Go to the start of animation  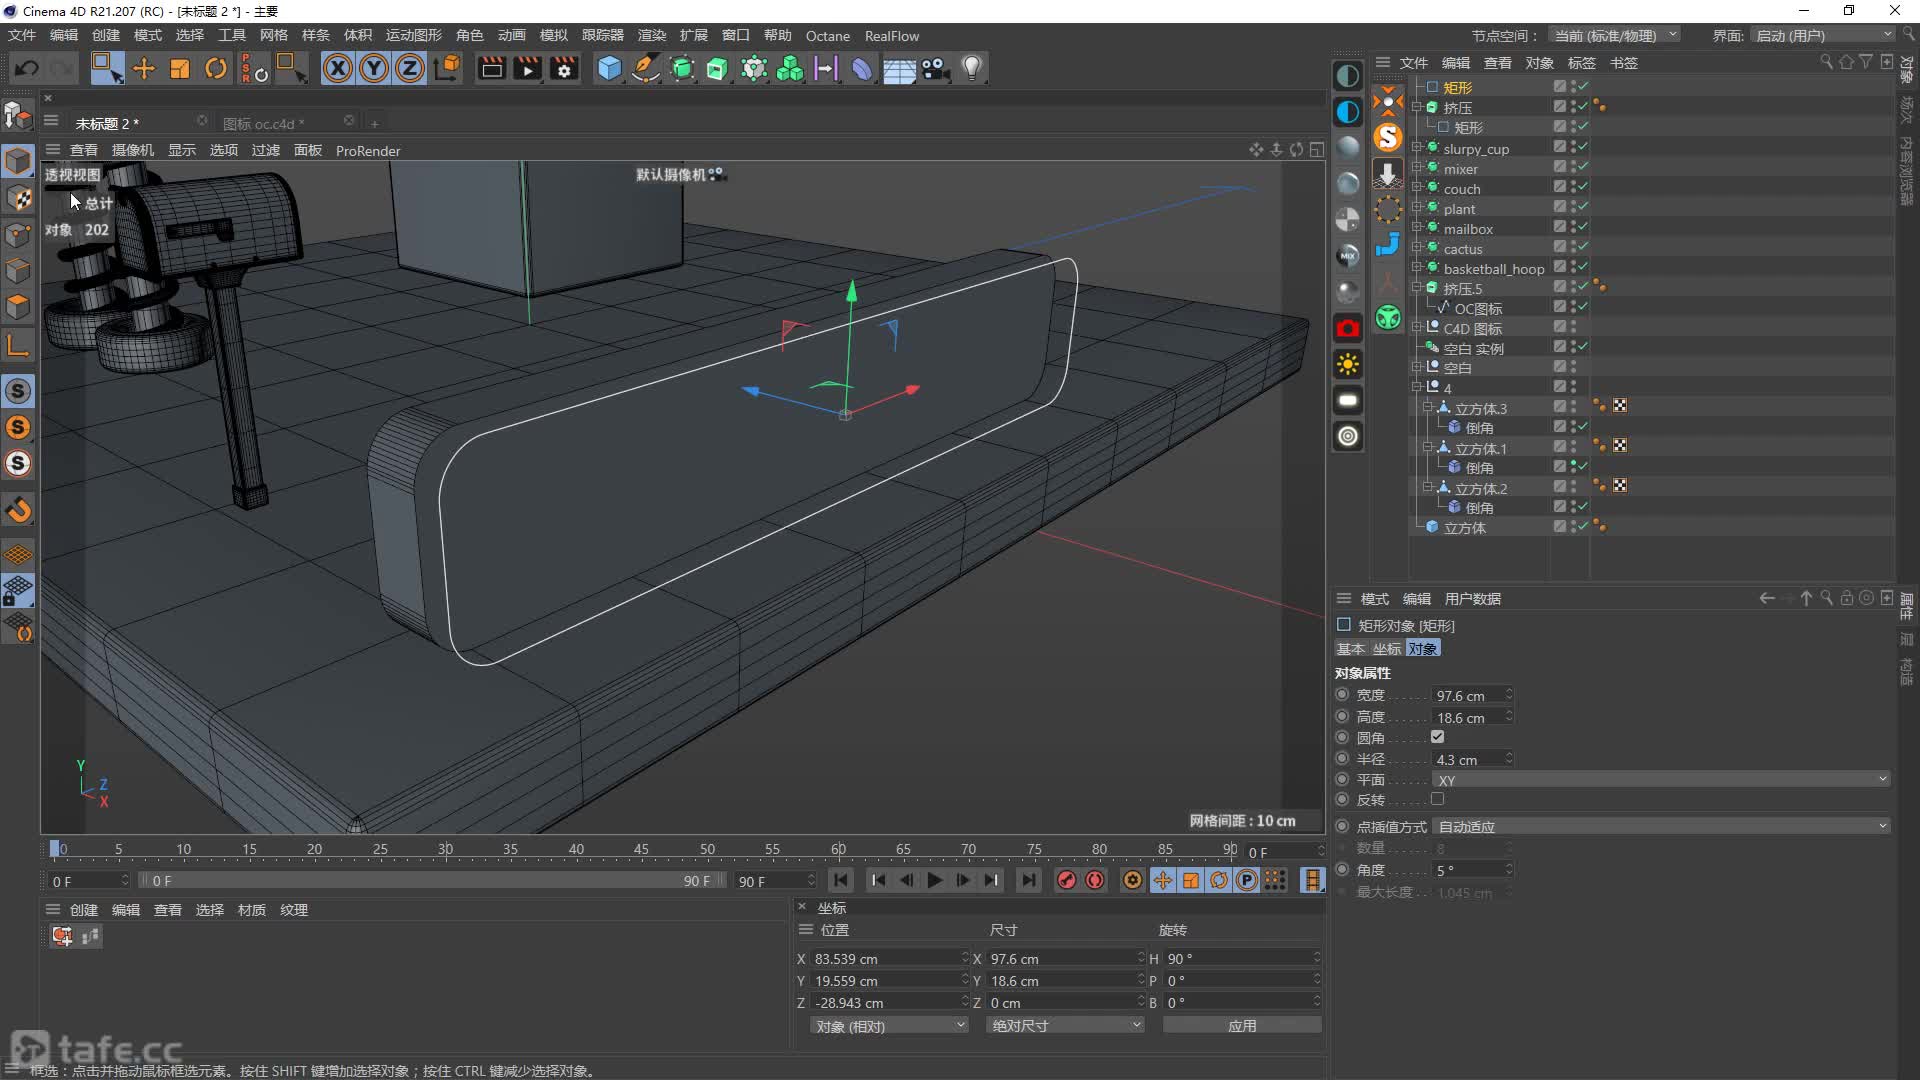[841, 880]
